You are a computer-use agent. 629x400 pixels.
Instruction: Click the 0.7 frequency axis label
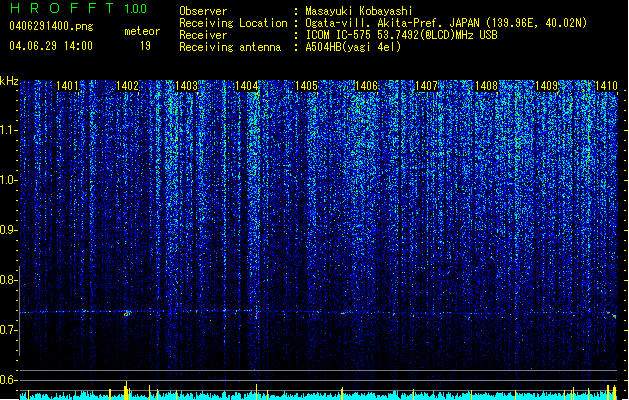click(x=8, y=330)
